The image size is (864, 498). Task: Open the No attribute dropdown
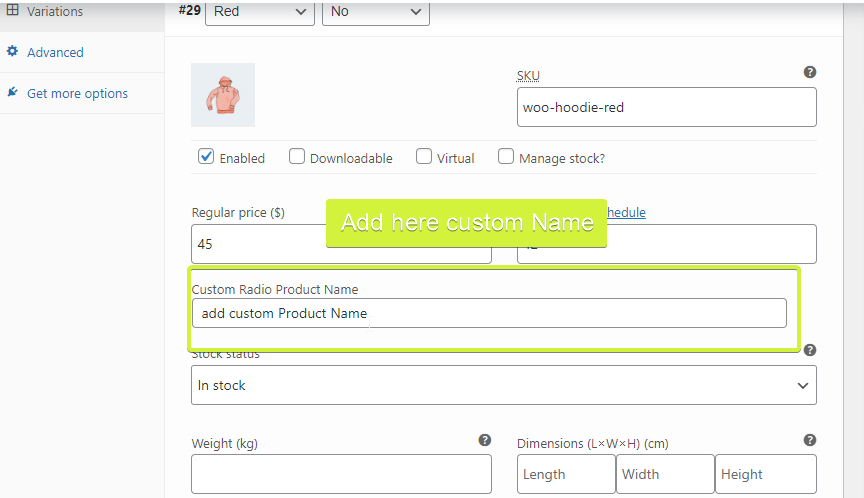(376, 12)
